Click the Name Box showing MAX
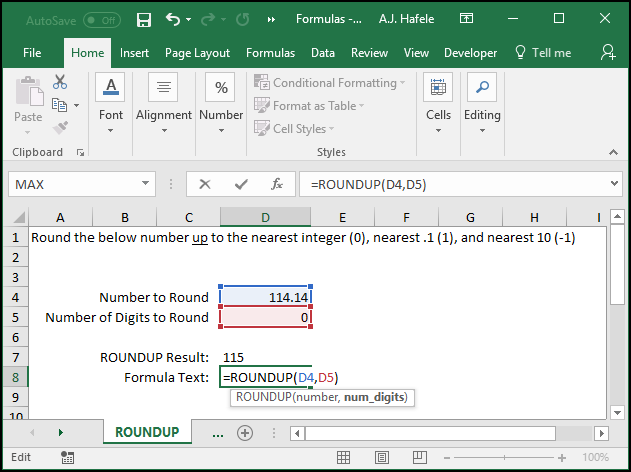The width and height of the screenshot is (631, 472). [x=74, y=184]
